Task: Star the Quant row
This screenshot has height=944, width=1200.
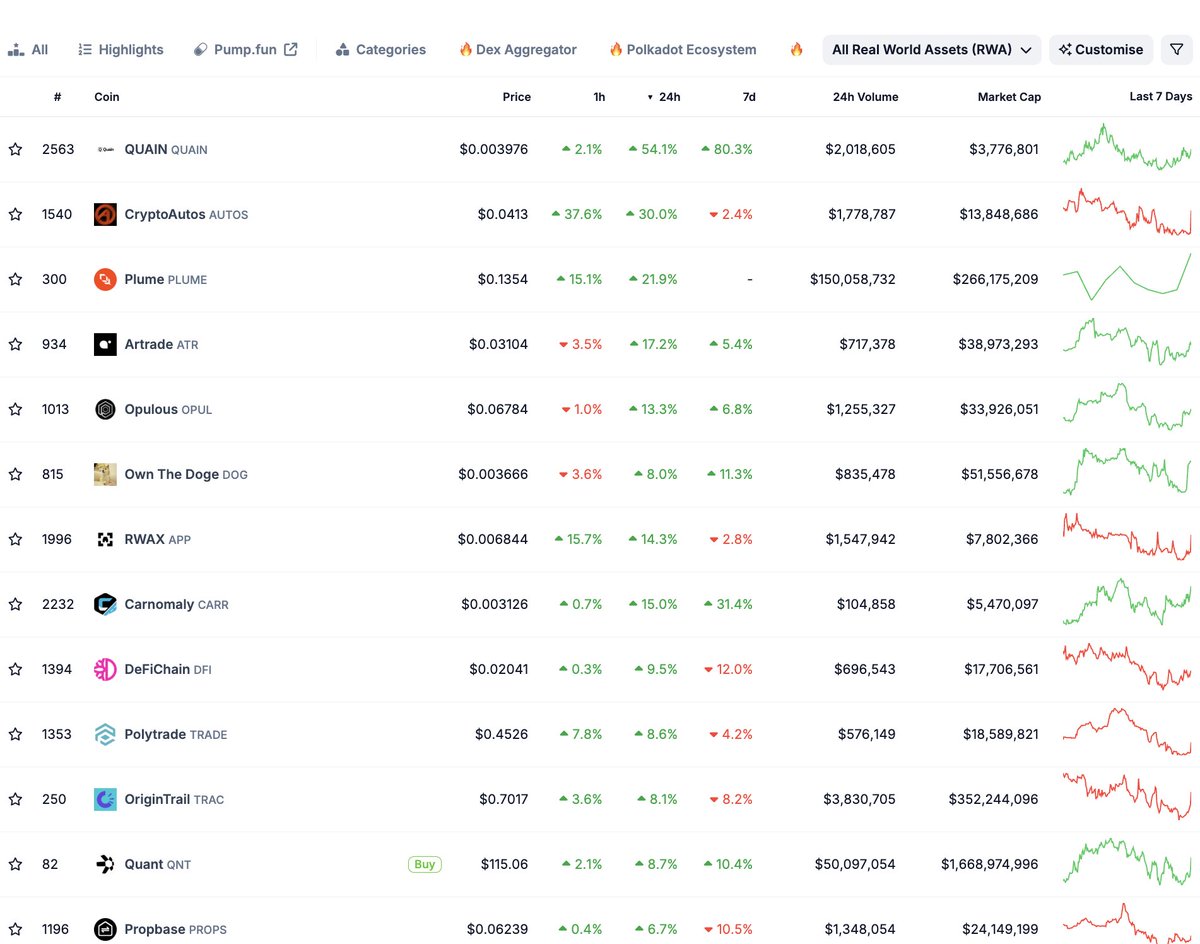Action: pos(15,864)
